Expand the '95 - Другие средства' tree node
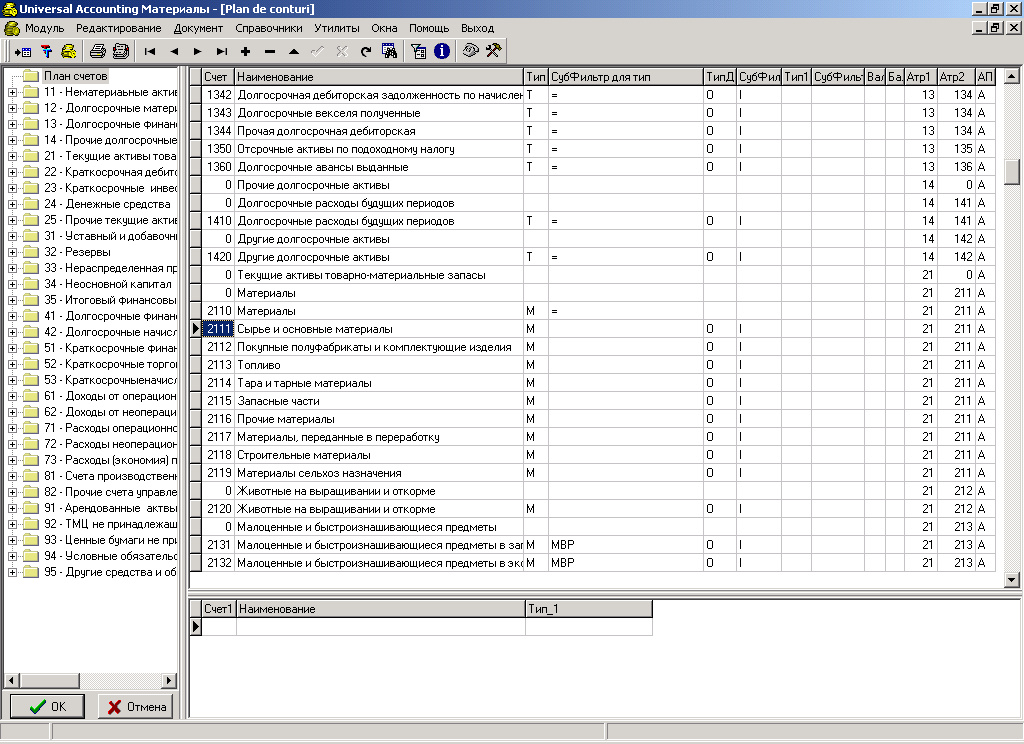 pos(12,573)
